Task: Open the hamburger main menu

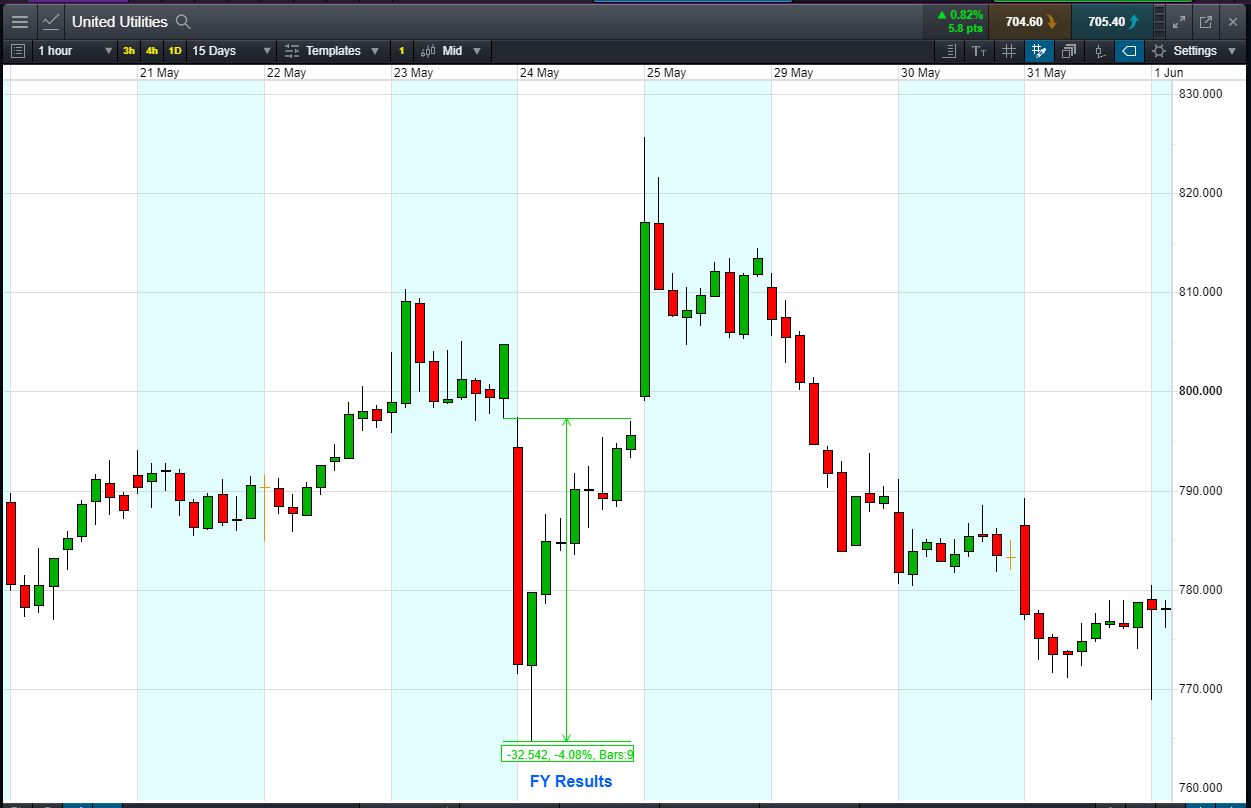Action: coord(19,21)
